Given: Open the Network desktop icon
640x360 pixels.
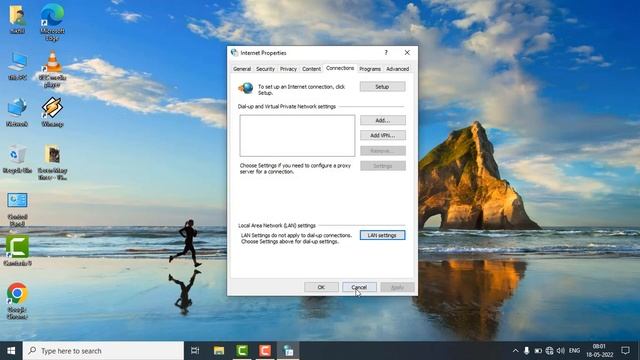Looking at the screenshot, I should click(x=17, y=112).
